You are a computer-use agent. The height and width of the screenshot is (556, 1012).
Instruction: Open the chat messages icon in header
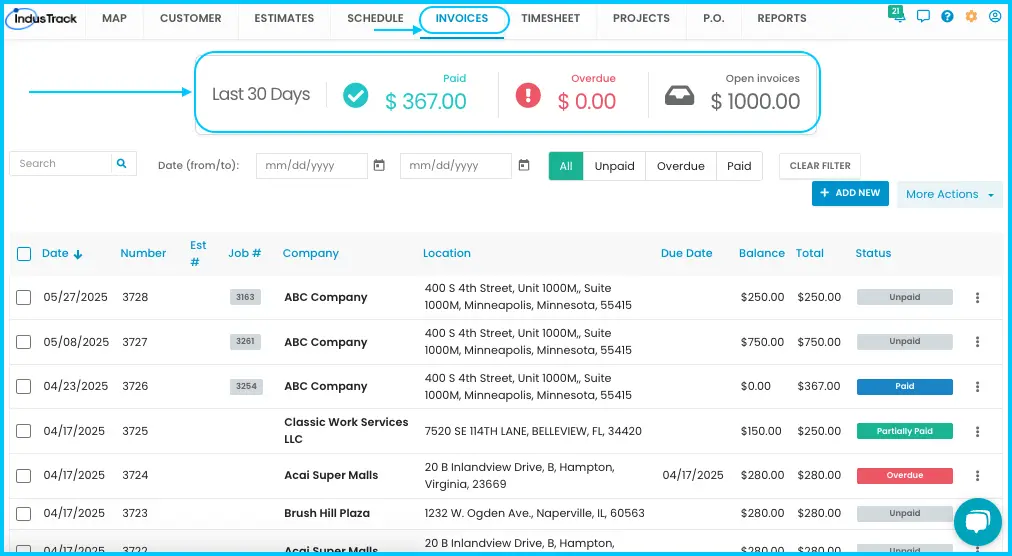pos(923,17)
